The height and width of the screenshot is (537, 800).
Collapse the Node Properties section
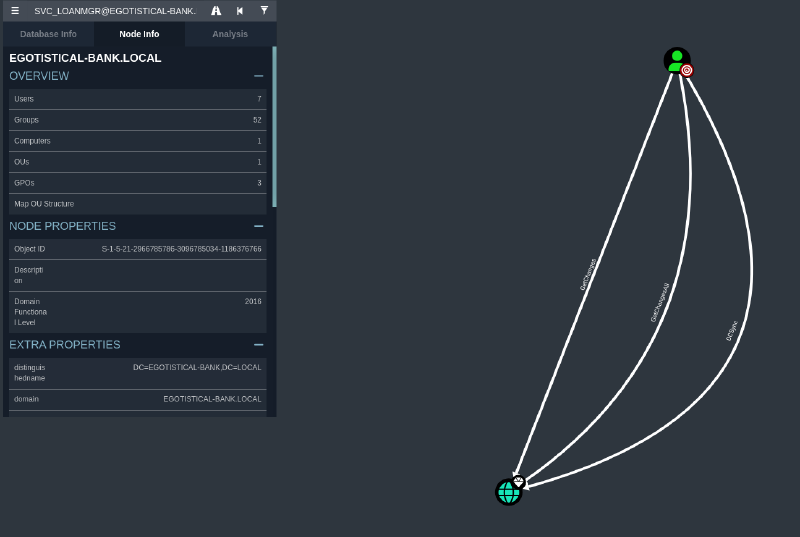[x=258, y=226]
